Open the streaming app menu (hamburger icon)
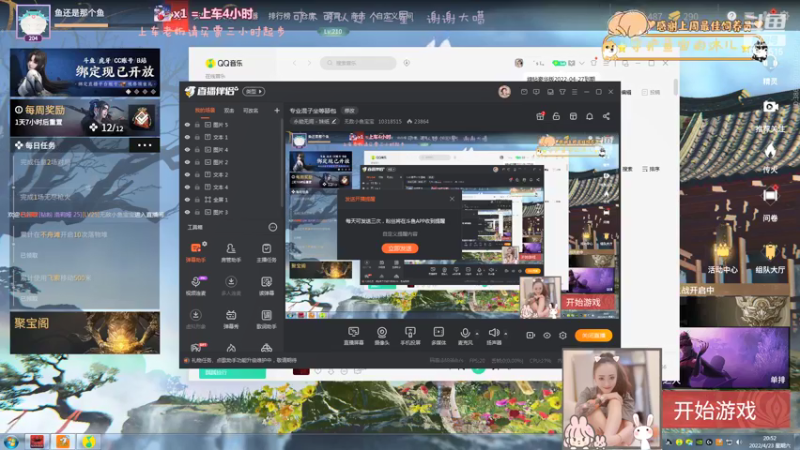Screen dimensions: 800x450 [574, 92]
